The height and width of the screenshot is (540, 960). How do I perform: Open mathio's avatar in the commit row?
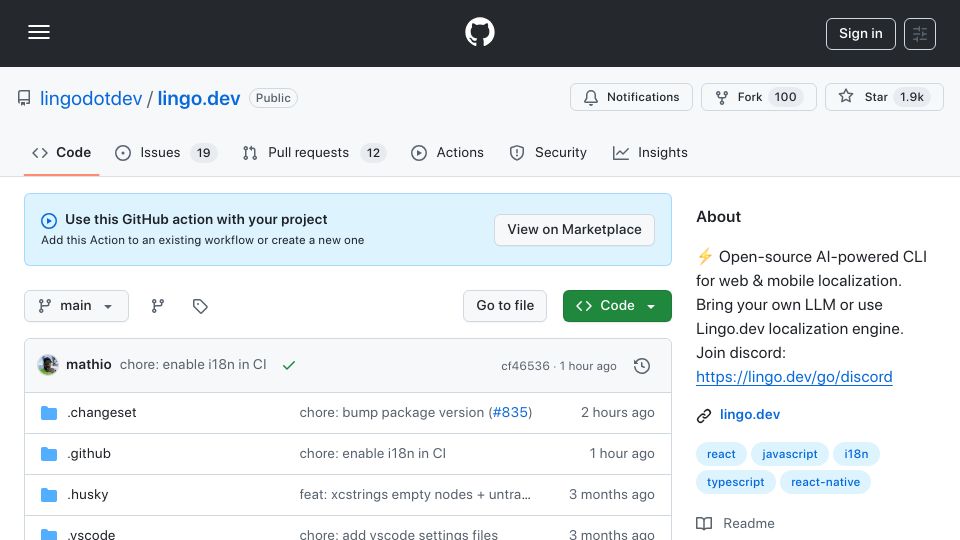point(48,365)
